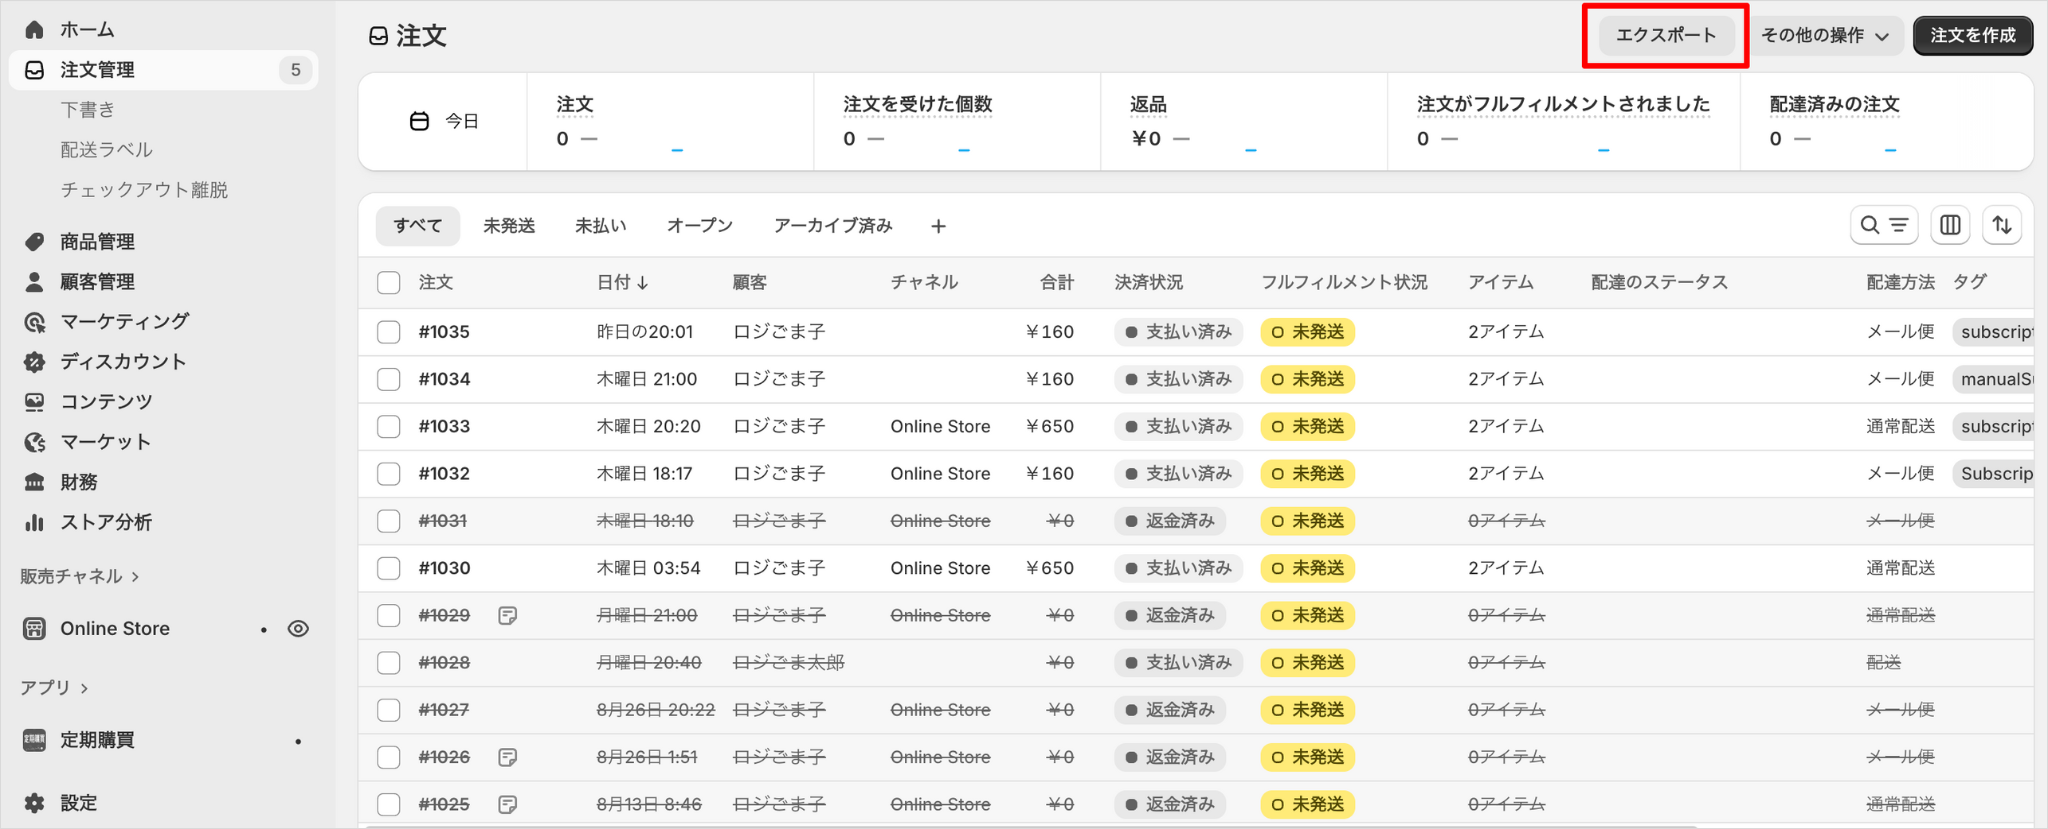This screenshot has height=829, width=2048.
Task: Click the 注文を作成 button
Action: 1972,35
